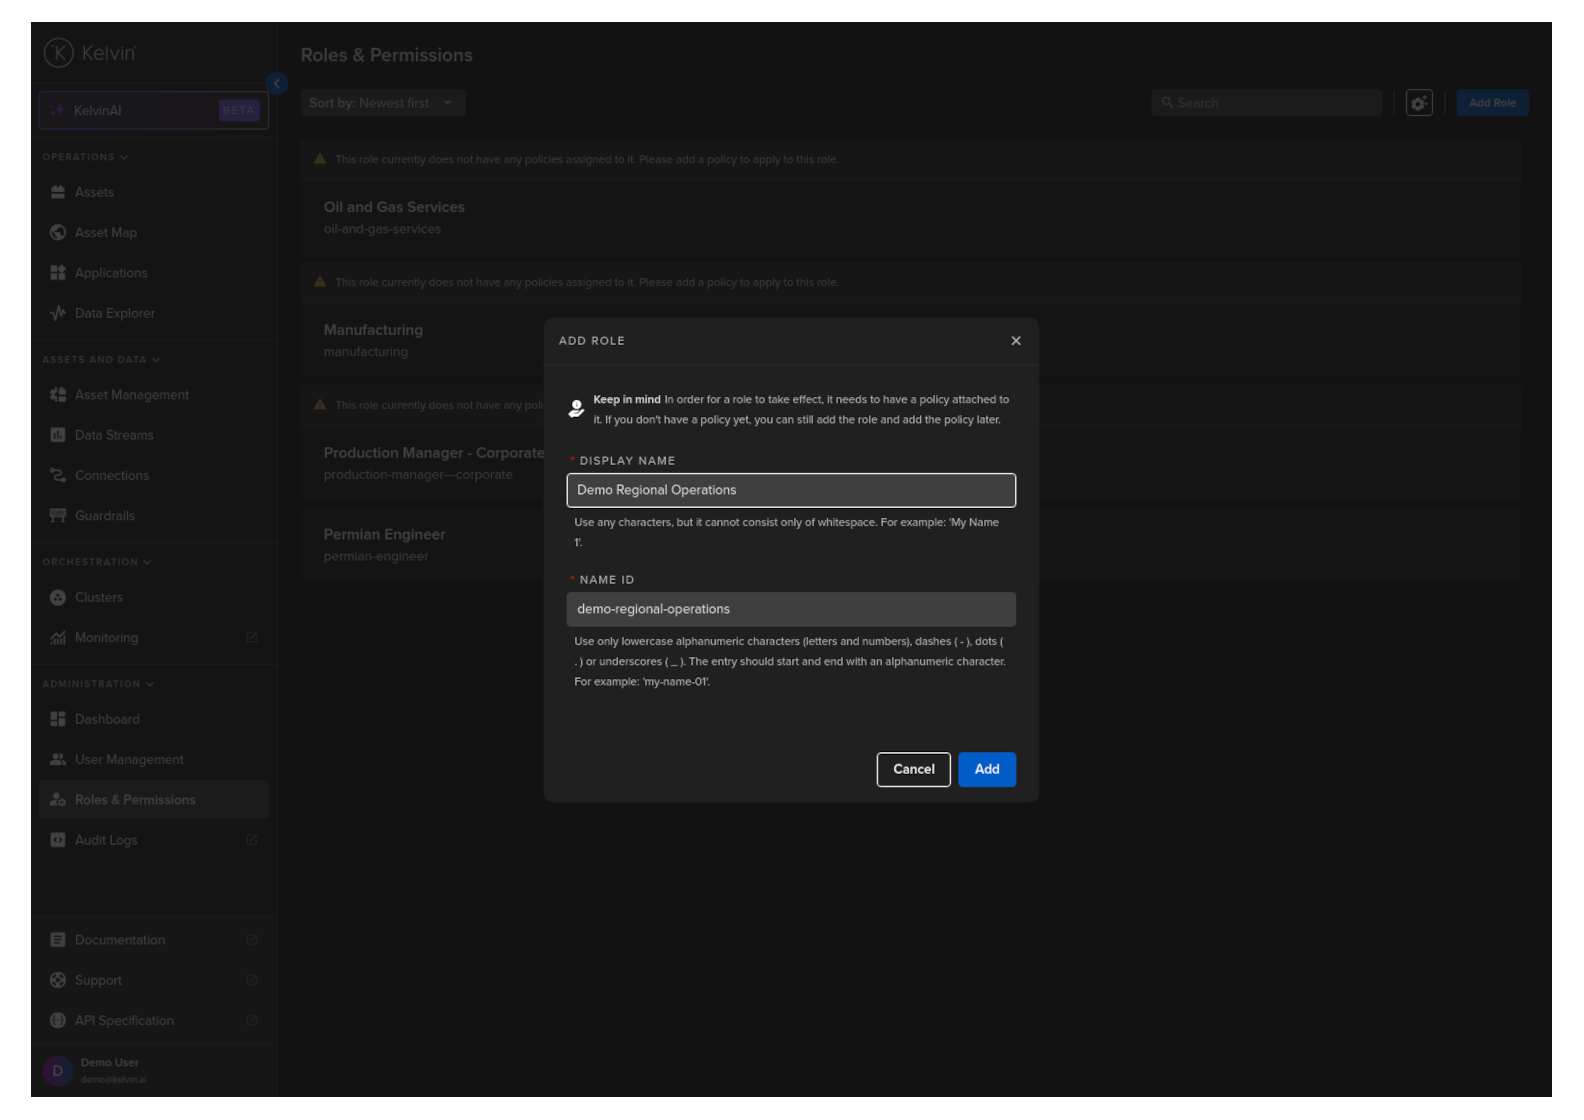Click the Clusters icon in sidebar
Screen dimensions: 1584x1120
58,598
